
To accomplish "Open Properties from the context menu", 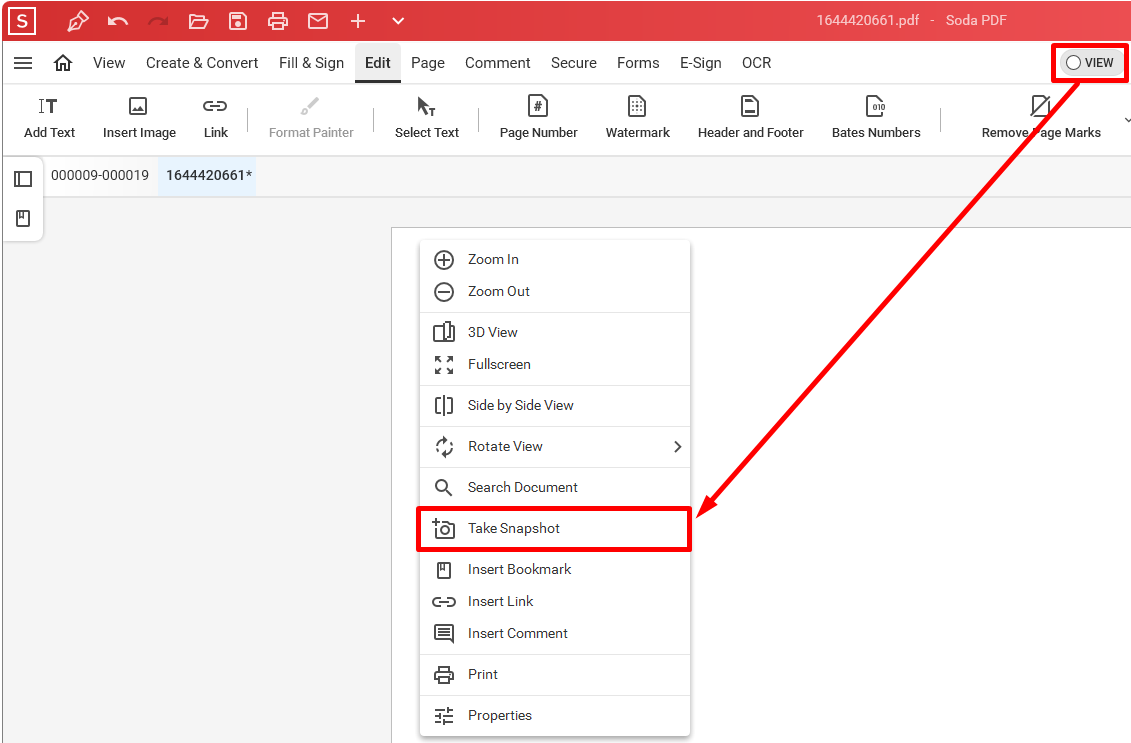I will click(x=555, y=716).
